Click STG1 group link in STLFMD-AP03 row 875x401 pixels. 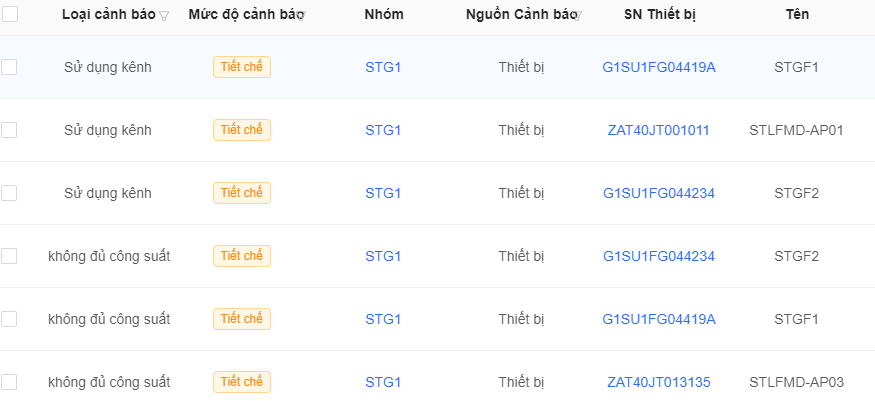pyautogui.click(x=383, y=383)
